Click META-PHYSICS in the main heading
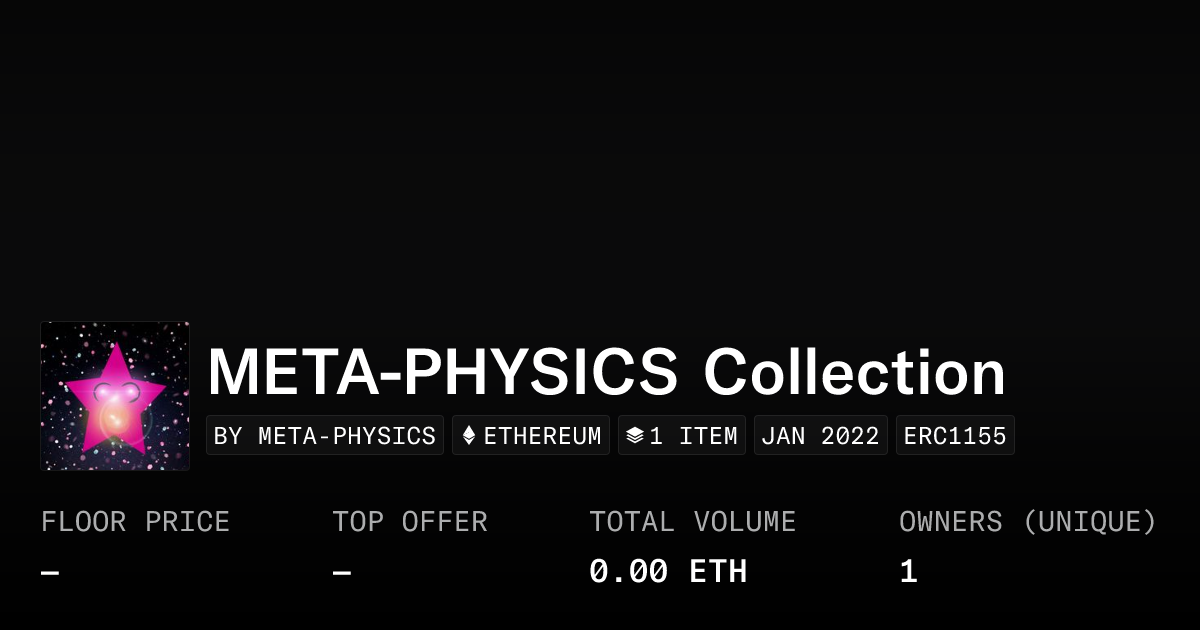The width and height of the screenshot is (1200, 630). [443, 373]
